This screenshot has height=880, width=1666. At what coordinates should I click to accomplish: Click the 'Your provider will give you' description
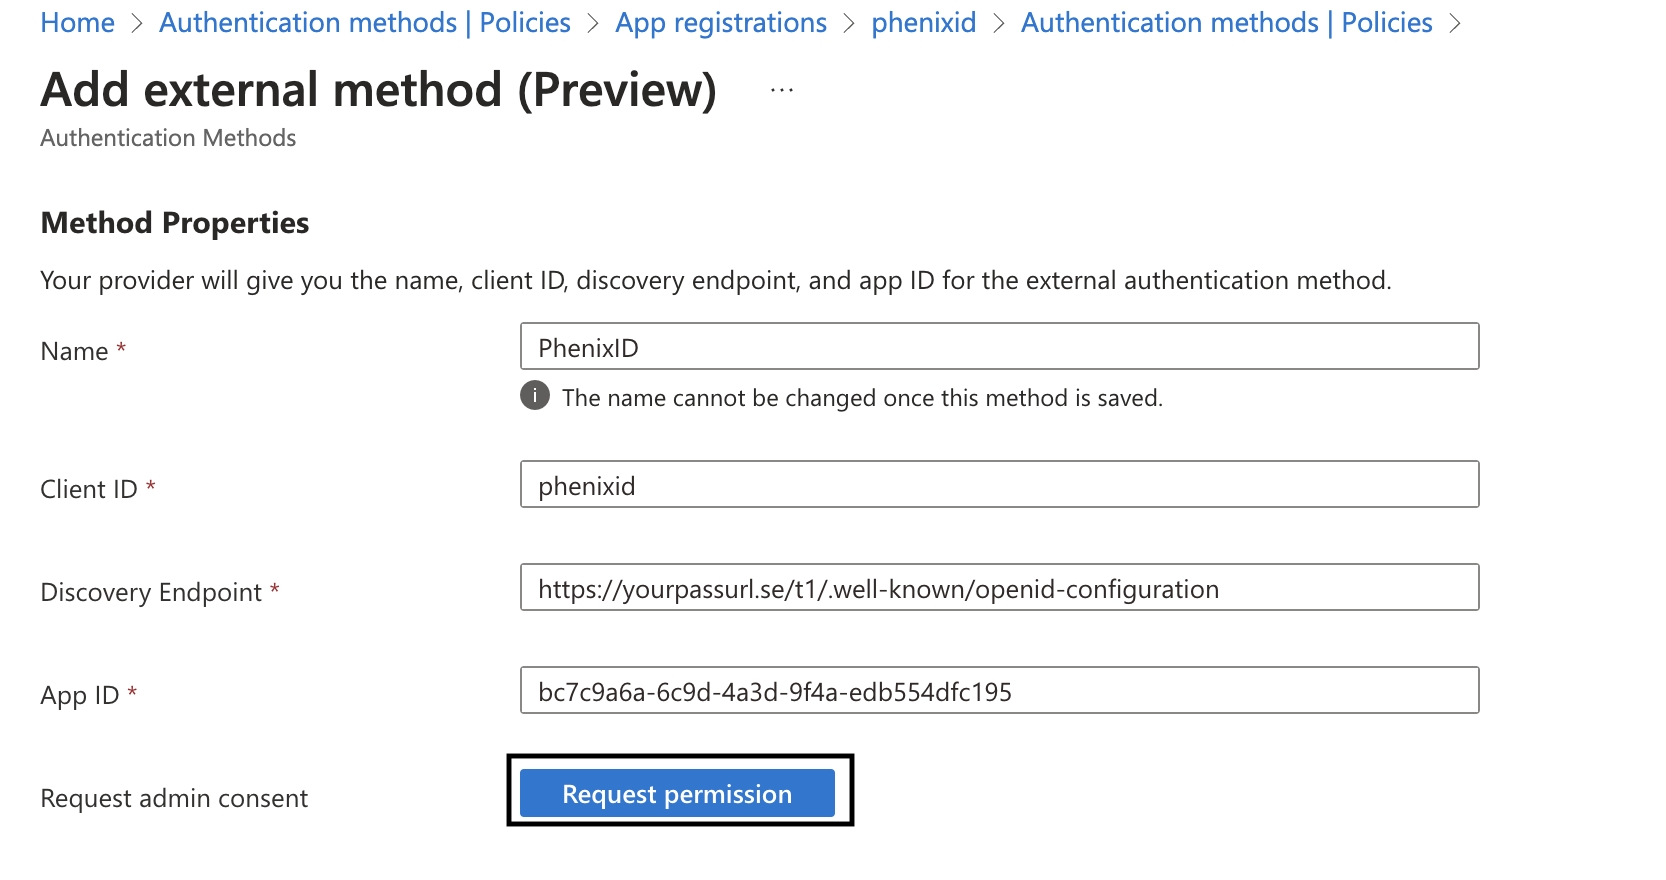pos(716,280)
